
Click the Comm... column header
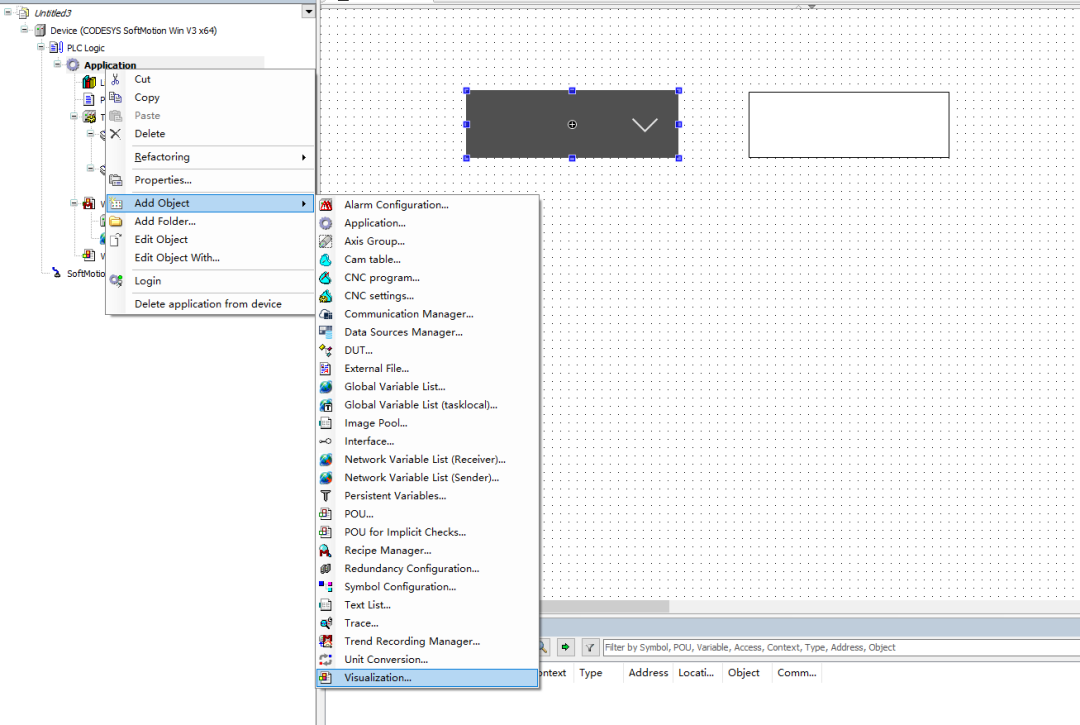(x=797, y=673)
